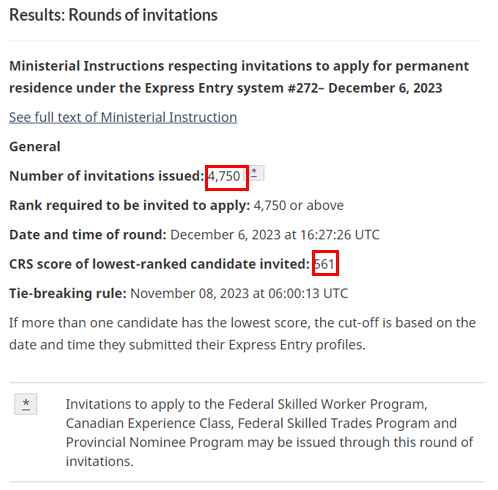Click the November 08, 2023 at 06:00:13 UTC value
498x490 pixels.
[x=239, y=293]
